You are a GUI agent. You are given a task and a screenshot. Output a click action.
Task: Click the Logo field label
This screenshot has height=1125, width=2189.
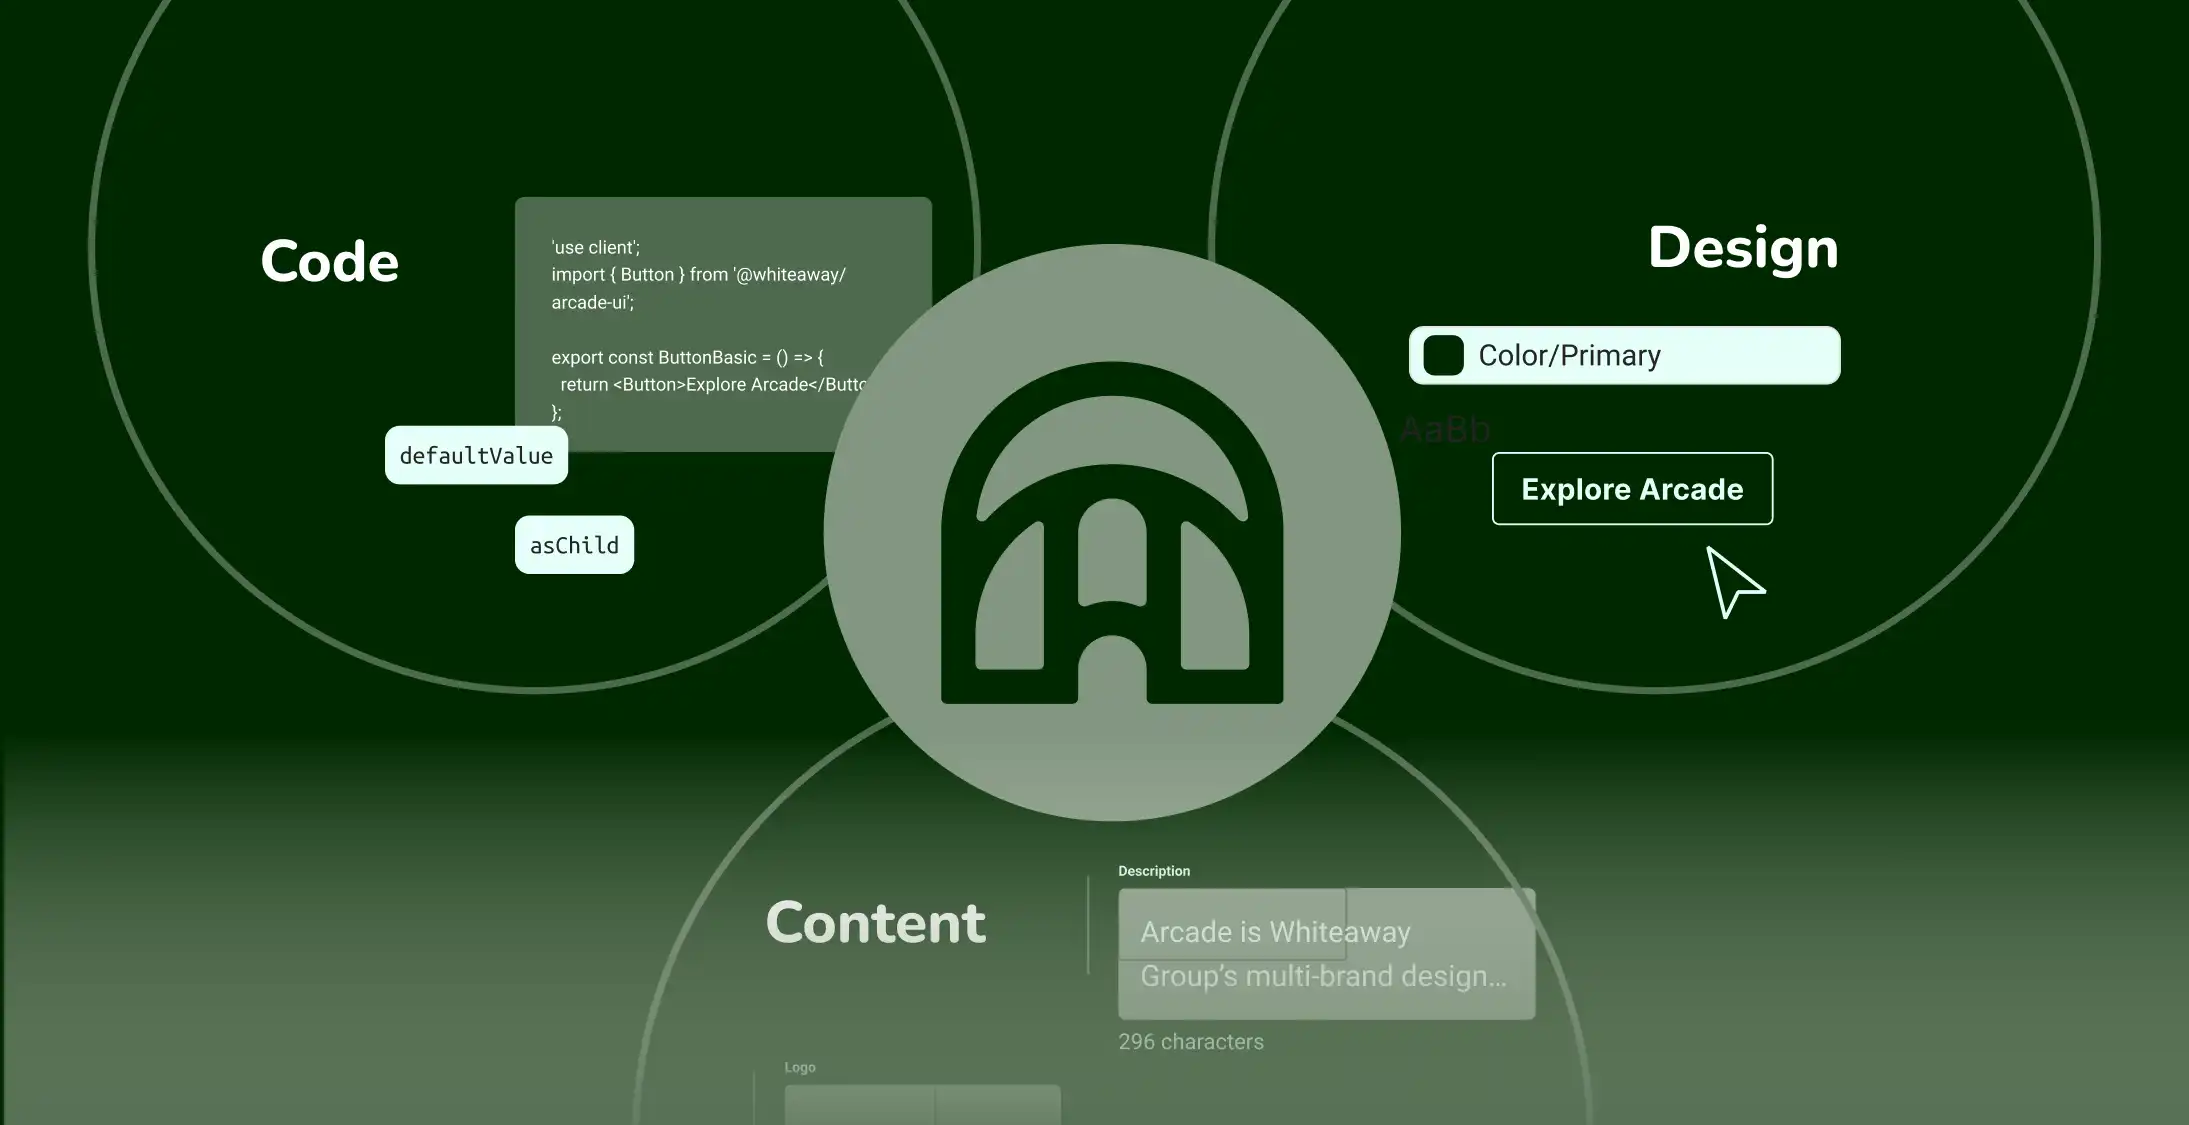pyautogui.click(x=800, y=1067)
